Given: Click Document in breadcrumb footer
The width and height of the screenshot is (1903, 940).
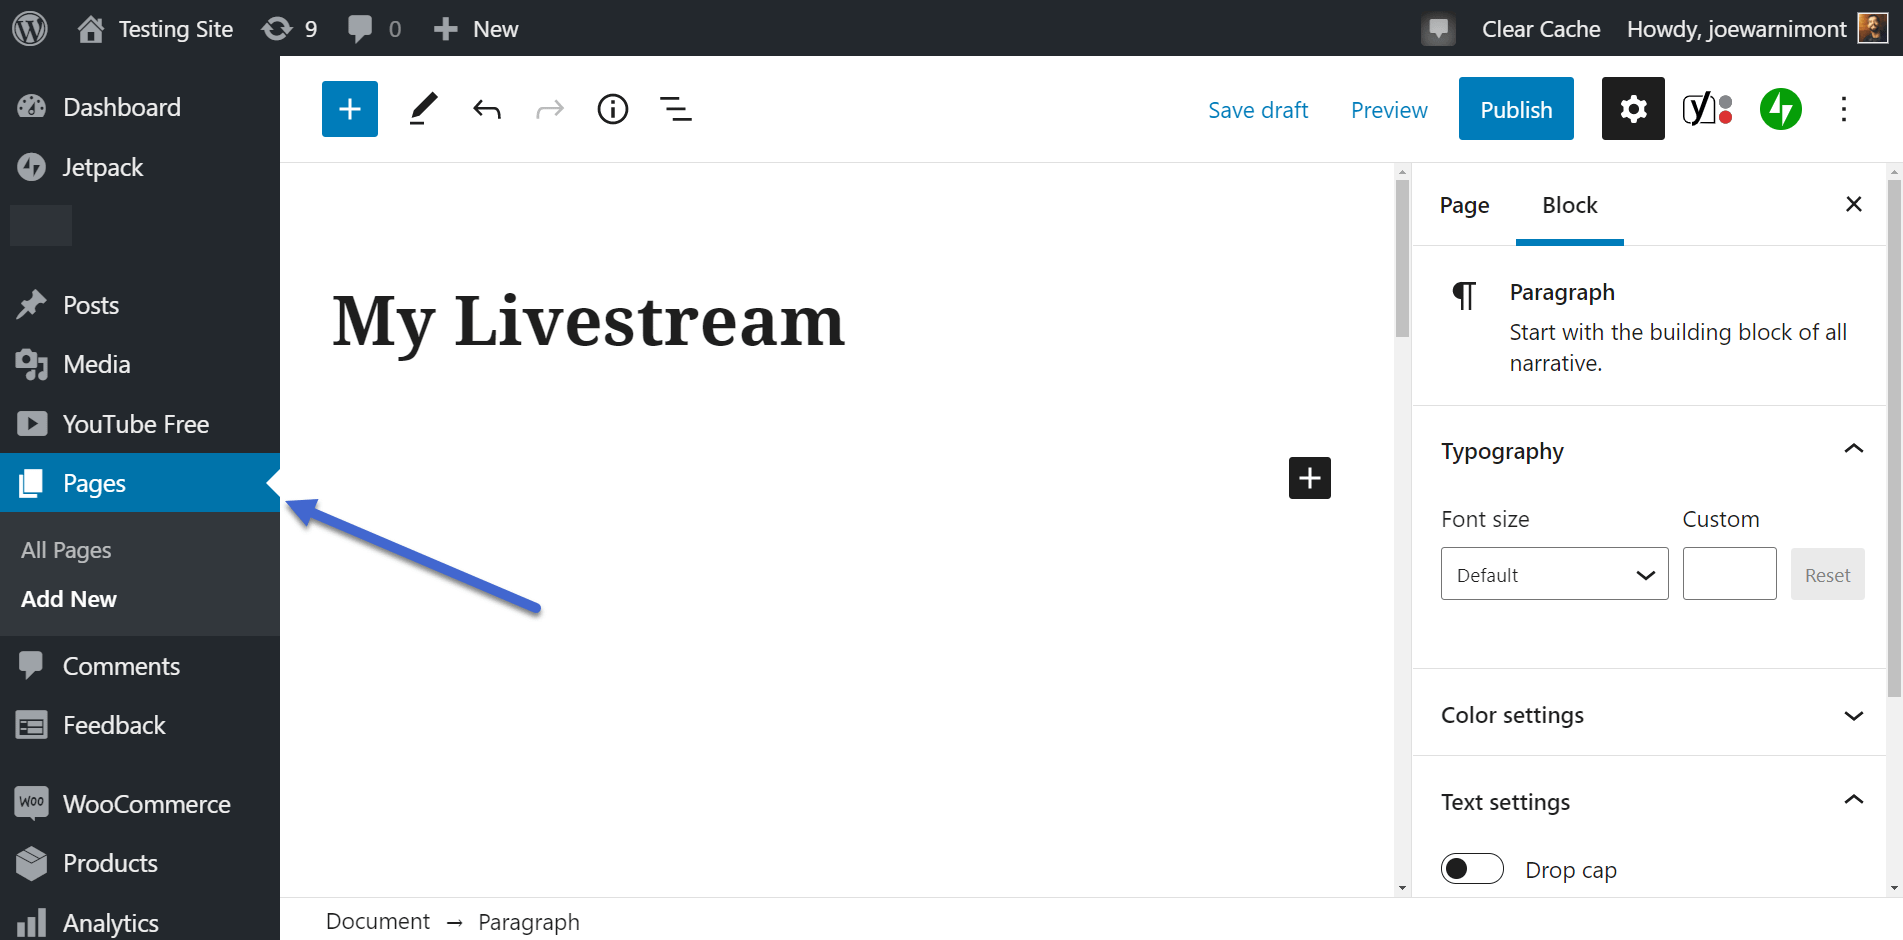Looking at the screenshot, I should click(378, 921).
